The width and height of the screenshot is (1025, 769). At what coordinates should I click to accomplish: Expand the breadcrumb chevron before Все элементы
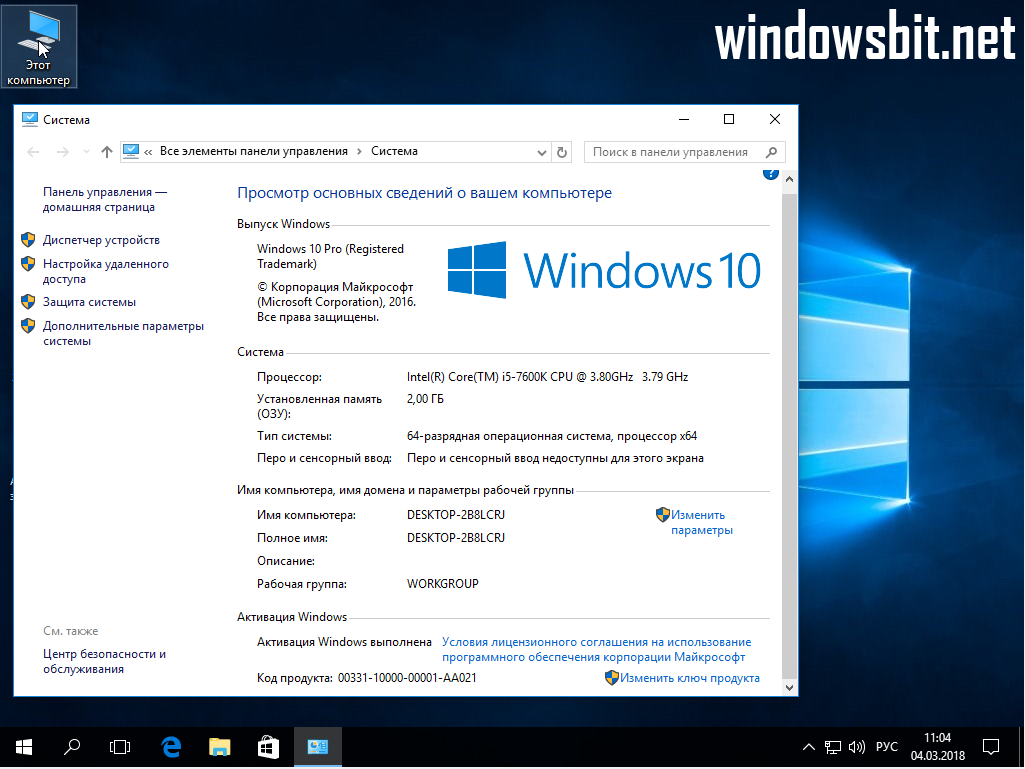tap(148, 152)
